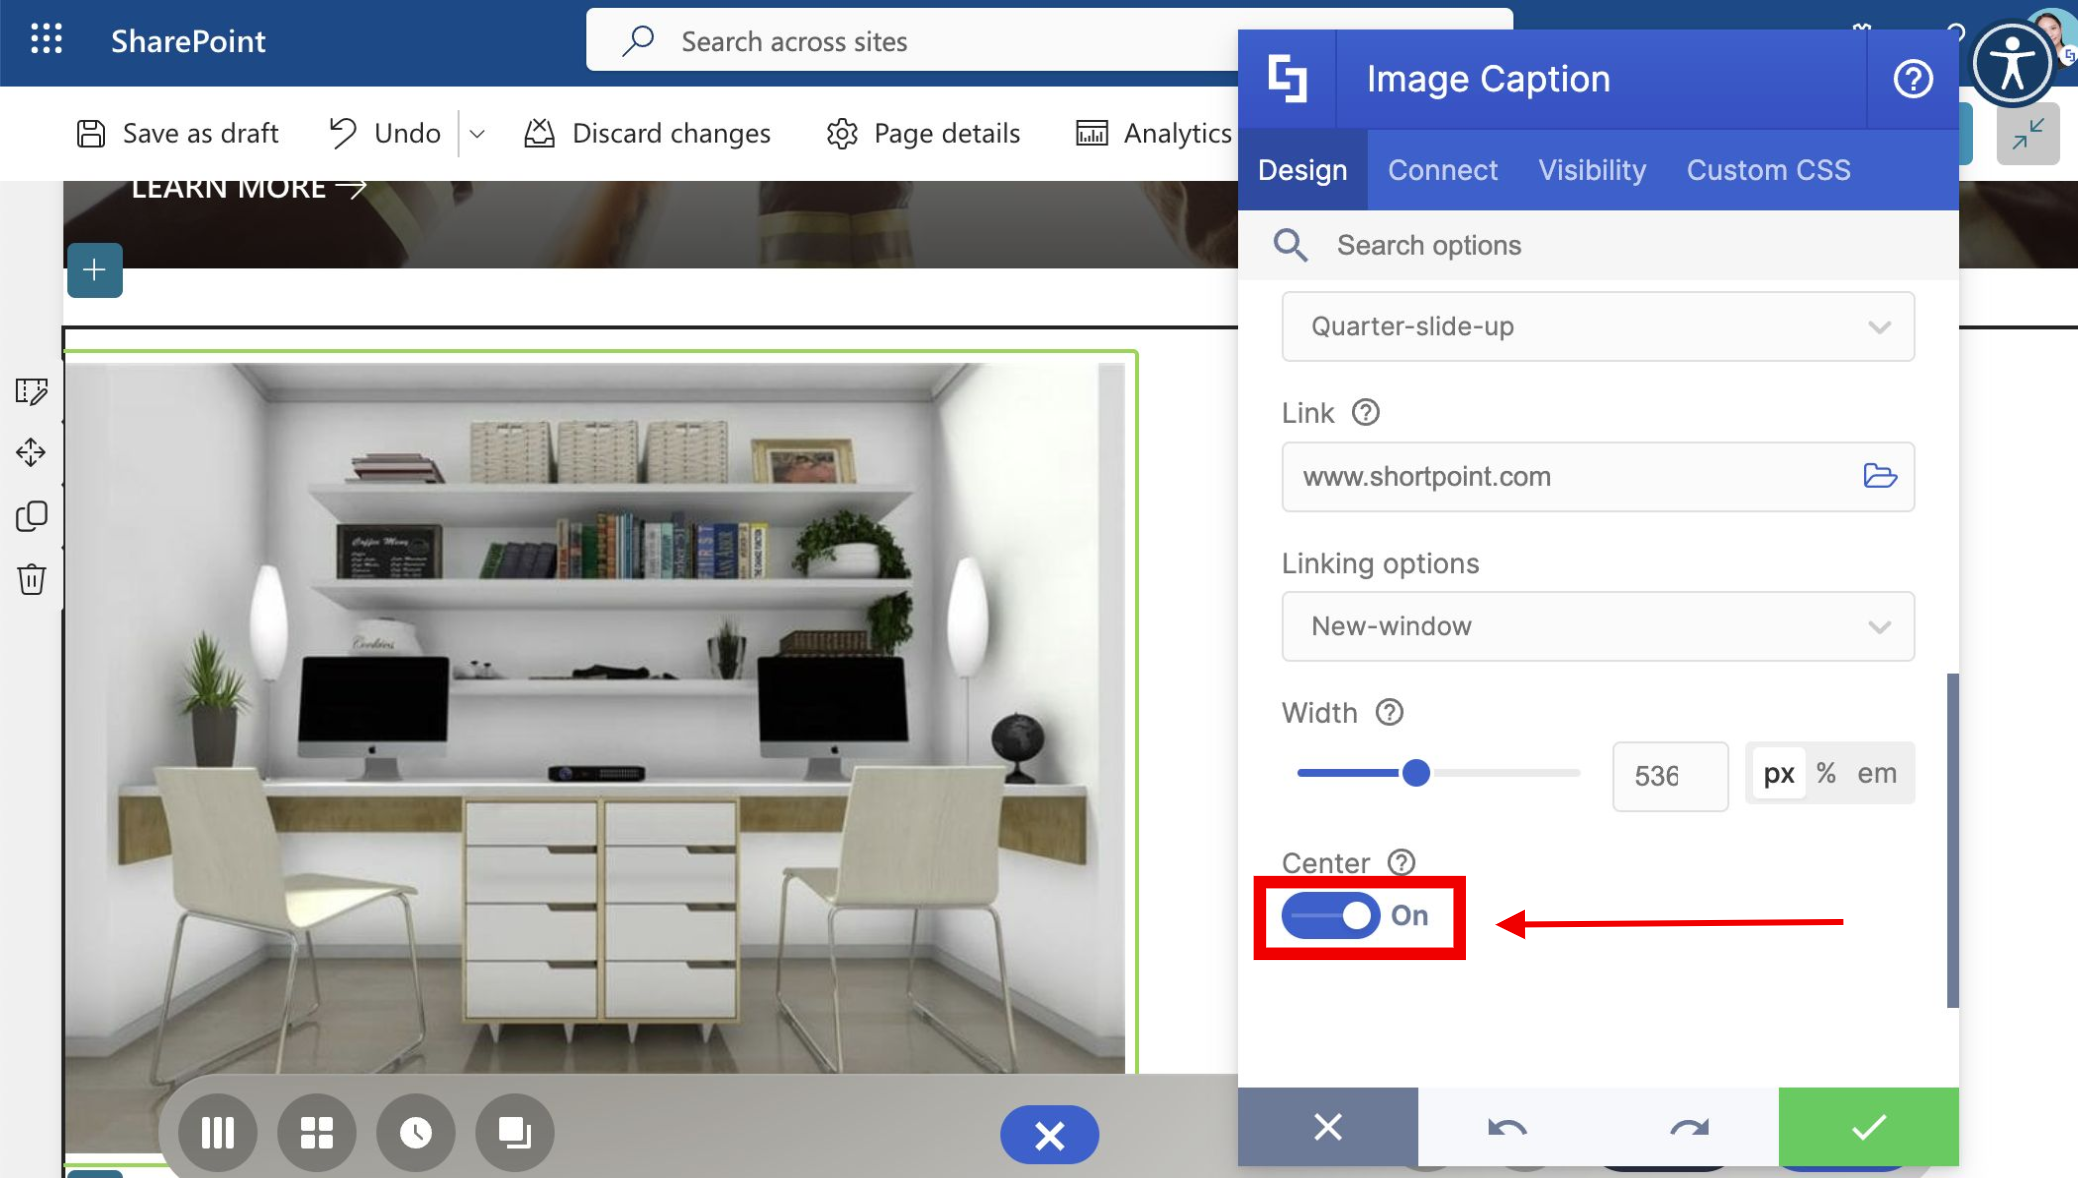Open the Custom CSS tab
2078x1178 pixels.
click(x=1768, y=170)
